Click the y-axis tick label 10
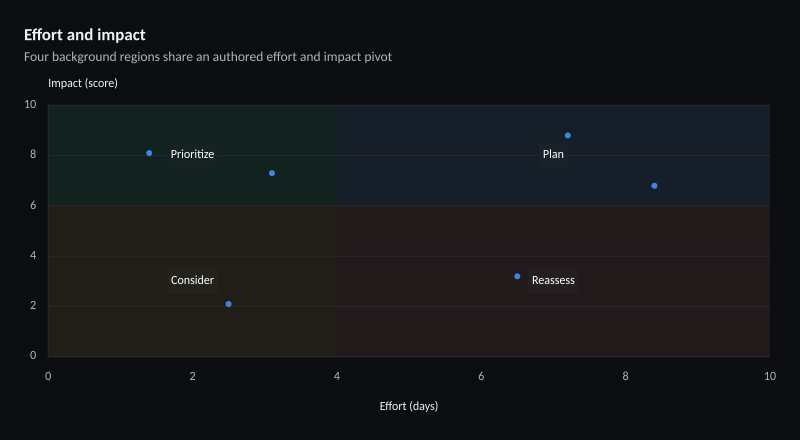800x440 pixels. pyautogui.click(x=31, y=104)
